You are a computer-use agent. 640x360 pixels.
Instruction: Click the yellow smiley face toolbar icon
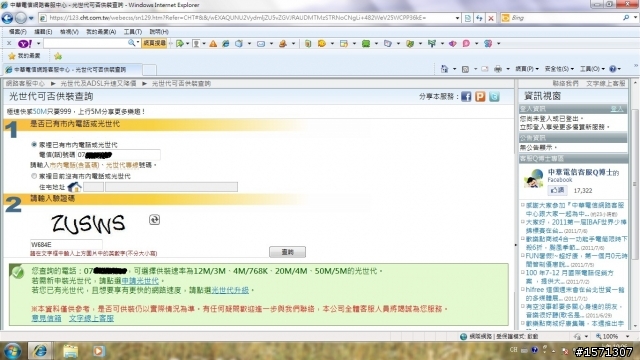[322, 43]
